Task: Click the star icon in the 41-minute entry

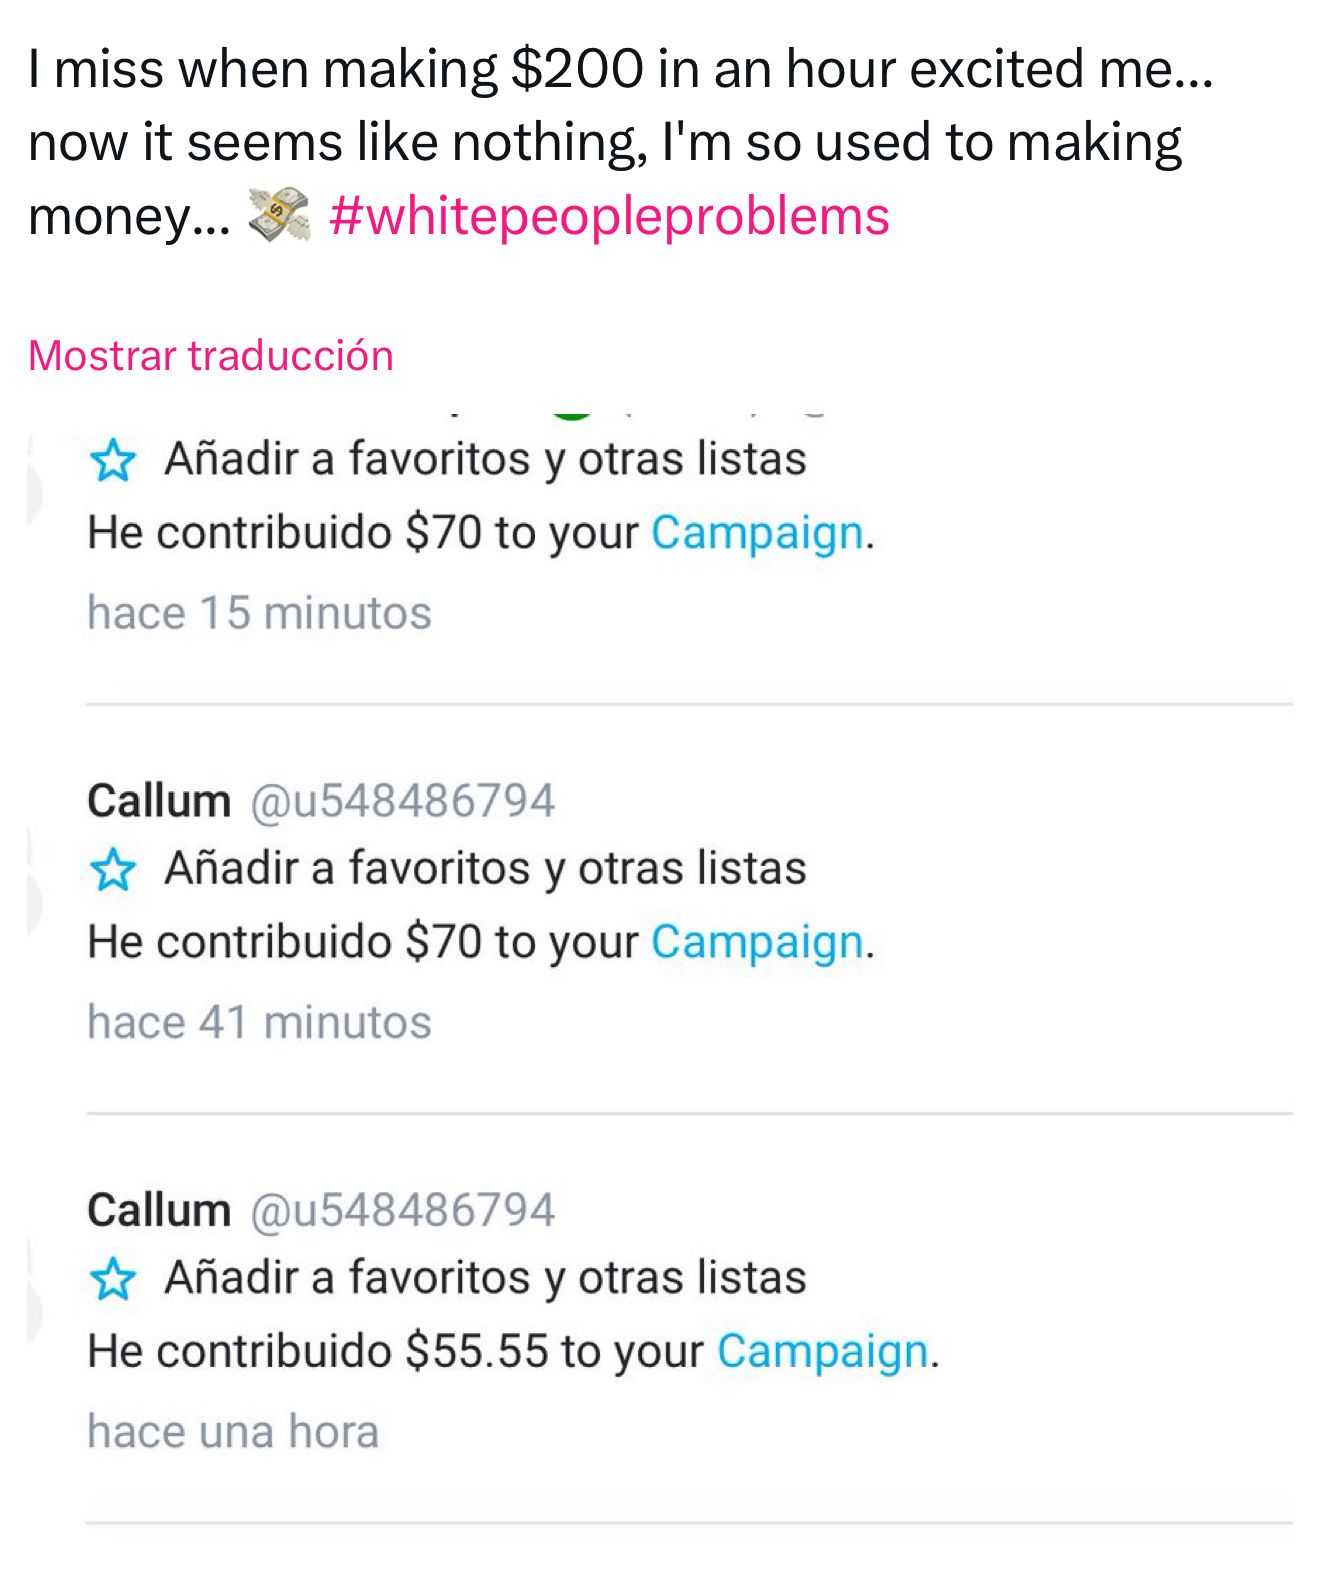Action: 113,870
